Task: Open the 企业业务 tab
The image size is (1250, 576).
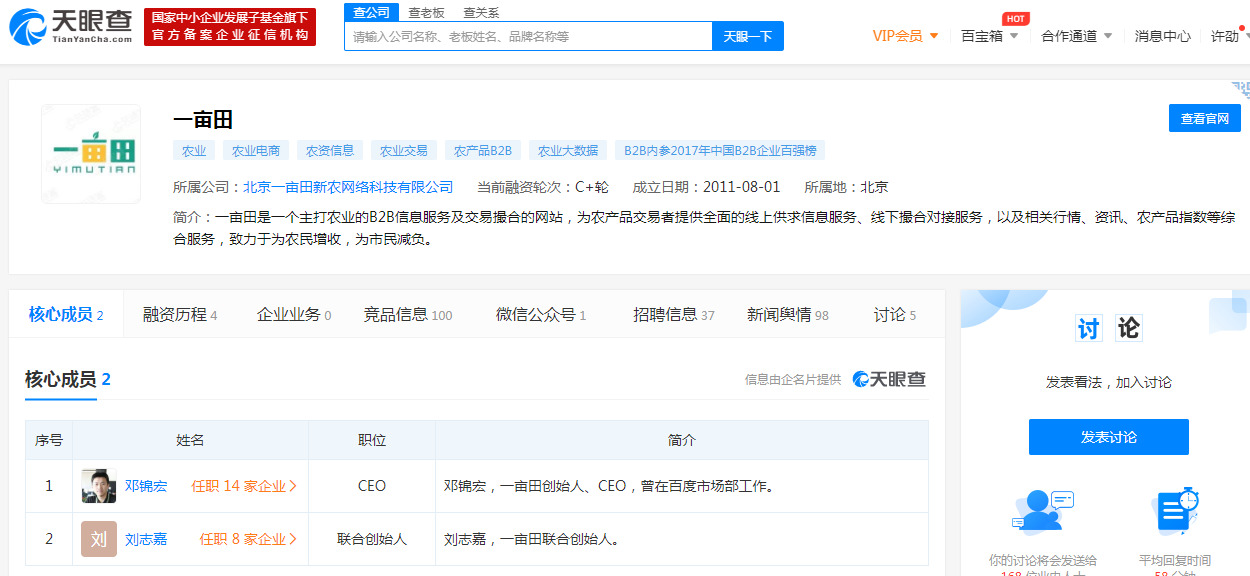Action: tap(294, 315)
